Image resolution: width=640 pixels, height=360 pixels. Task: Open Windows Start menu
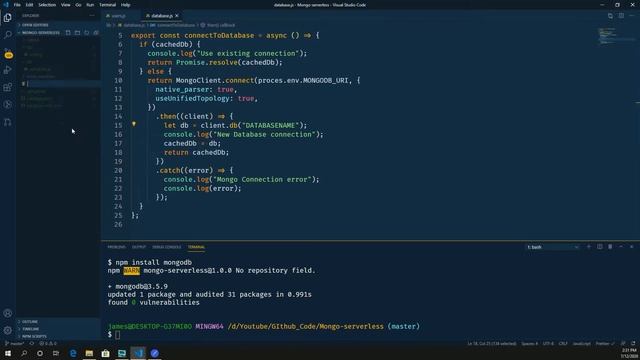8,353
